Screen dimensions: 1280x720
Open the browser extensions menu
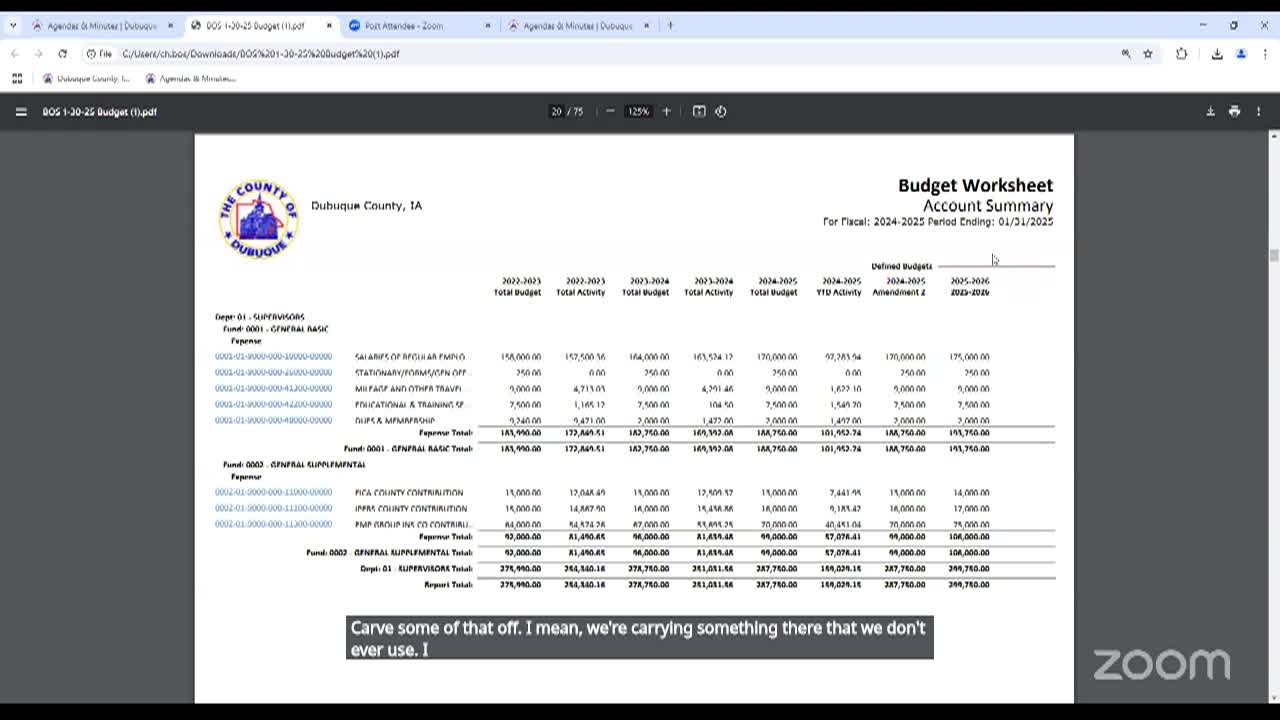click(1182, 54)
